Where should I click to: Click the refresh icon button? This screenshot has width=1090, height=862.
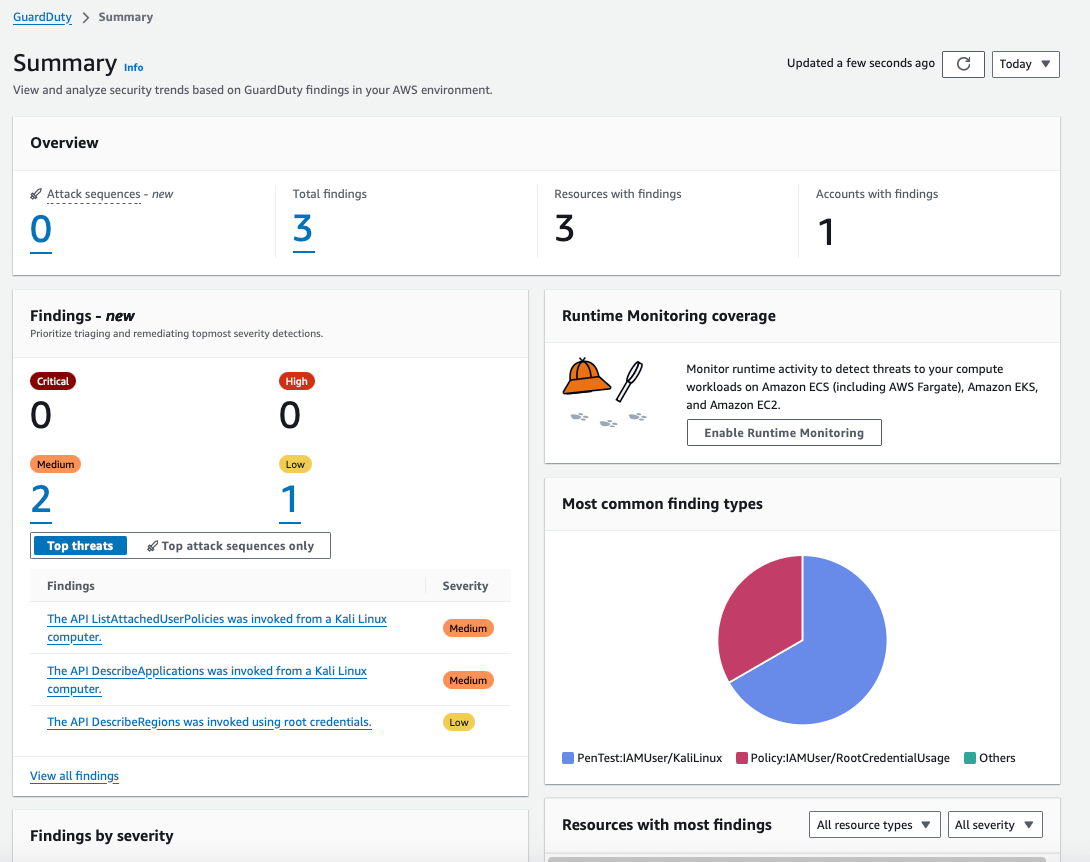963,64
